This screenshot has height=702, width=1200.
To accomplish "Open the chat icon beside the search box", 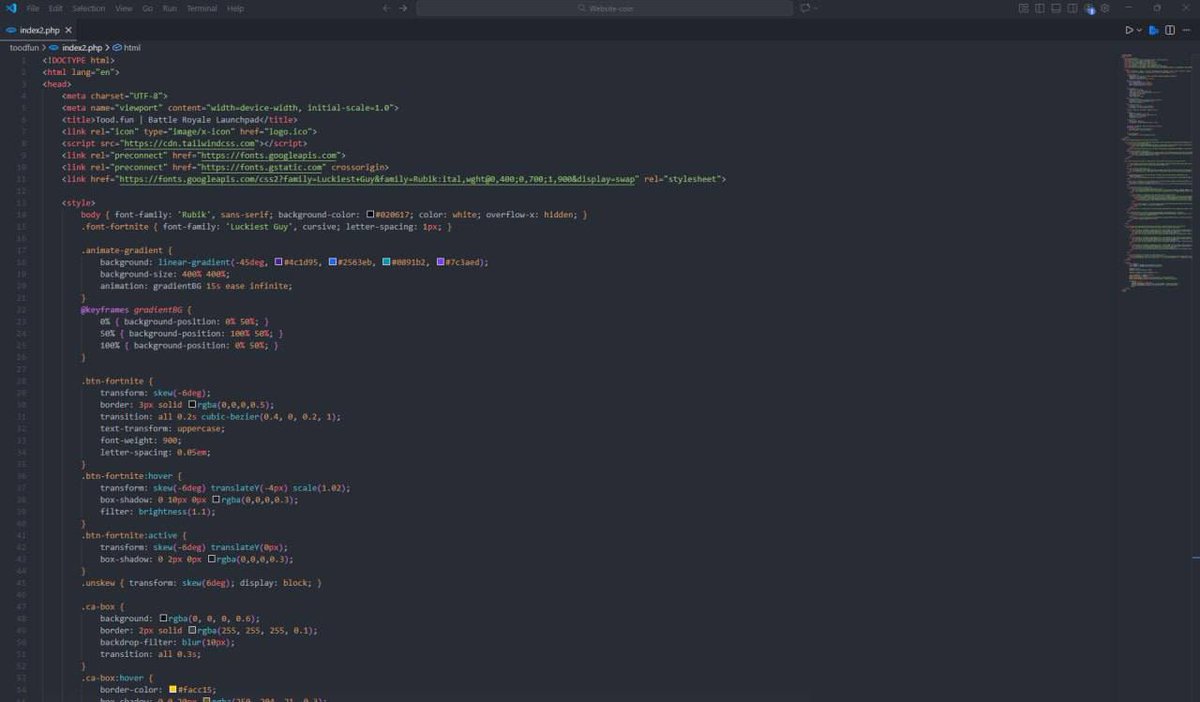I will pyautogui.click(x=805, y=8).
